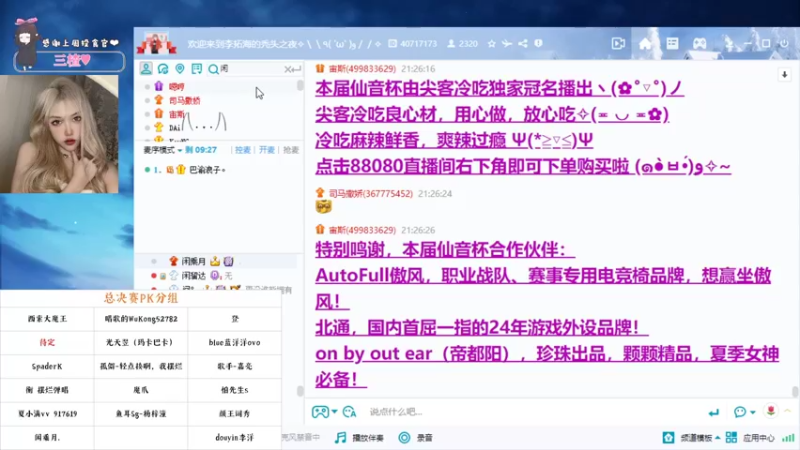
Task: Click the 录音 record button
Action: (x=416, y=438)
